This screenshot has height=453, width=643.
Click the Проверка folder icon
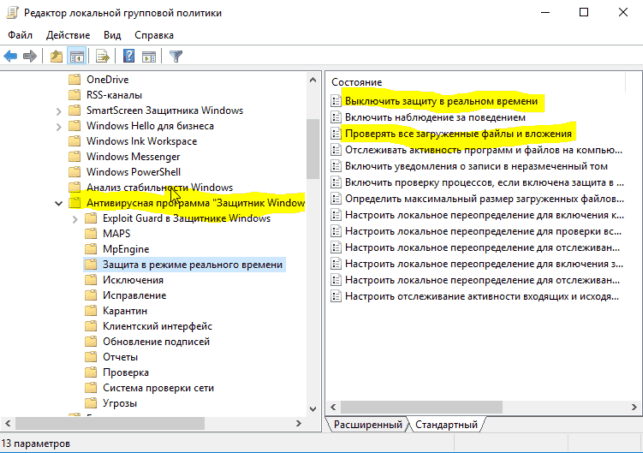[x=91, y=372]
